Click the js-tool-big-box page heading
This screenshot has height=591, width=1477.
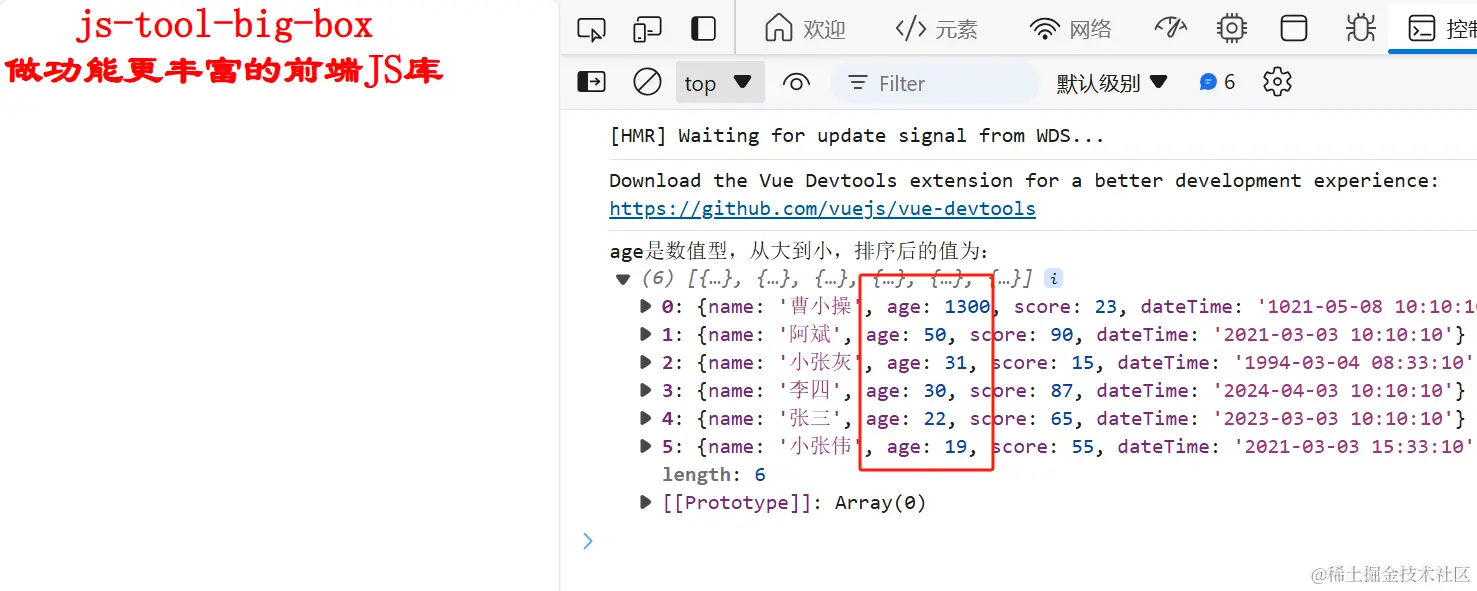[x=225, y=25]
